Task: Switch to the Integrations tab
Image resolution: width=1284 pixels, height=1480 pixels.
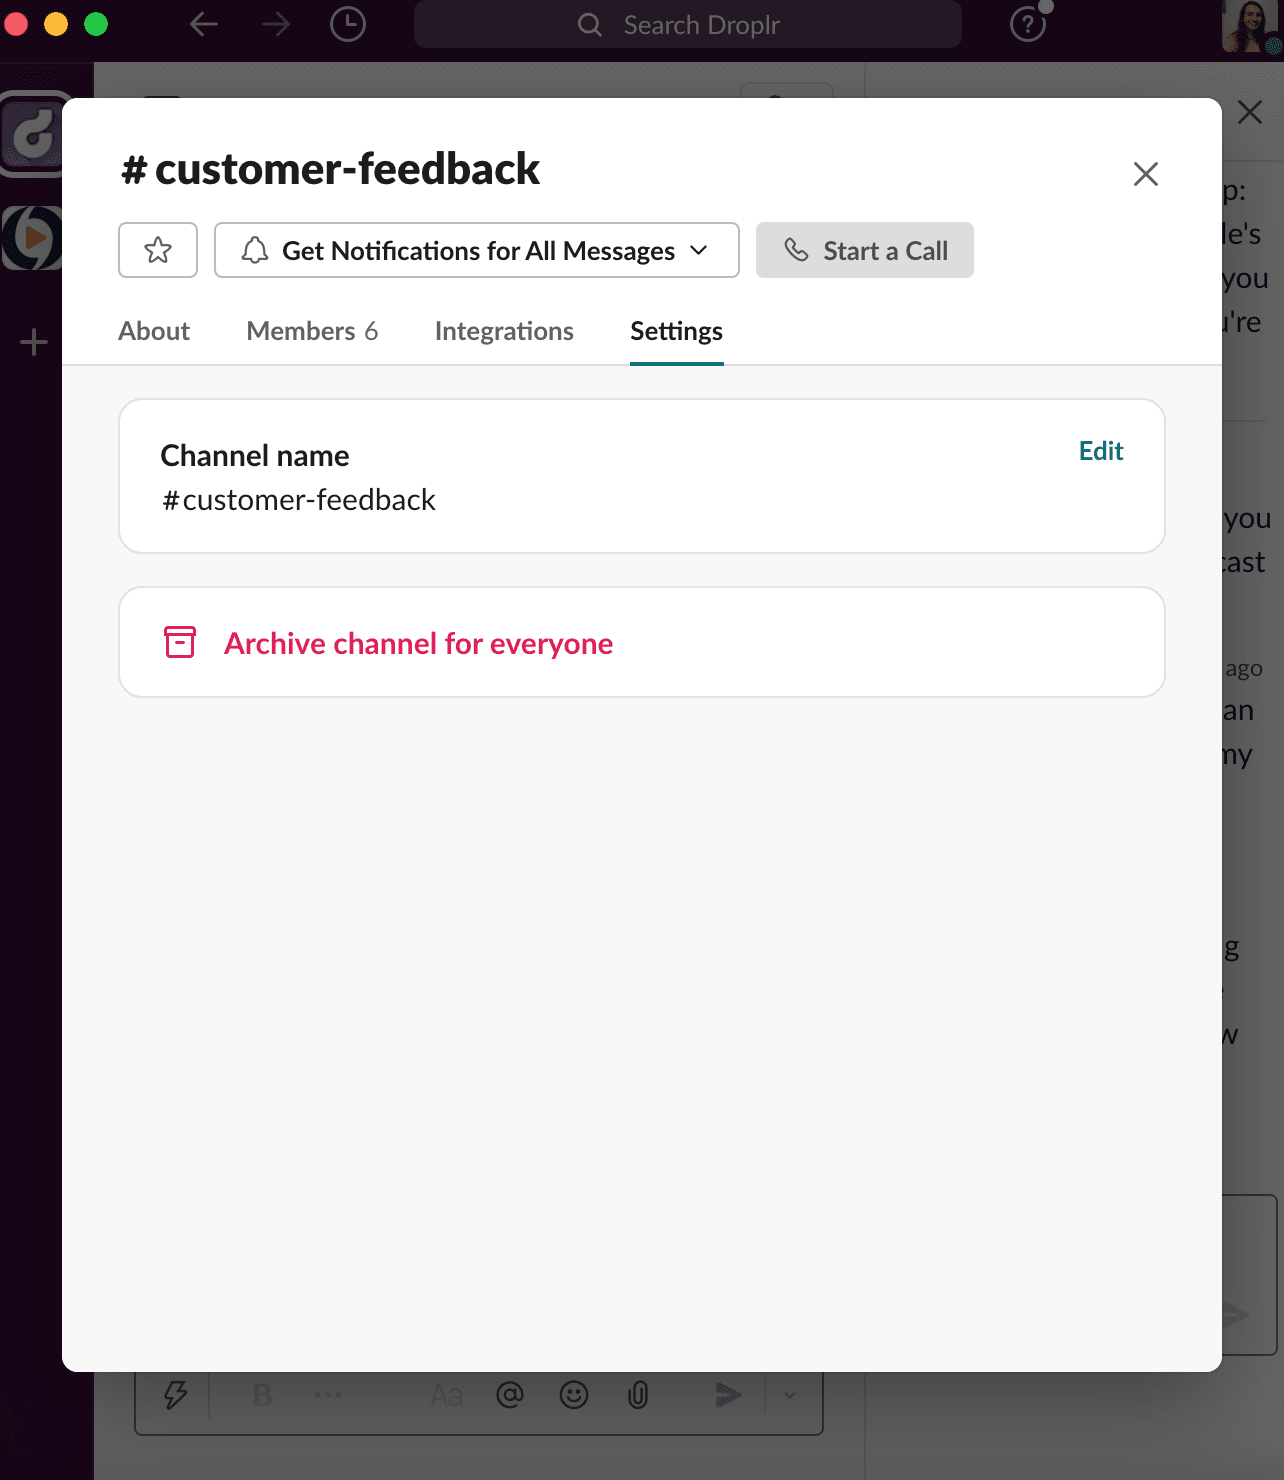Action: coord(504,331)
